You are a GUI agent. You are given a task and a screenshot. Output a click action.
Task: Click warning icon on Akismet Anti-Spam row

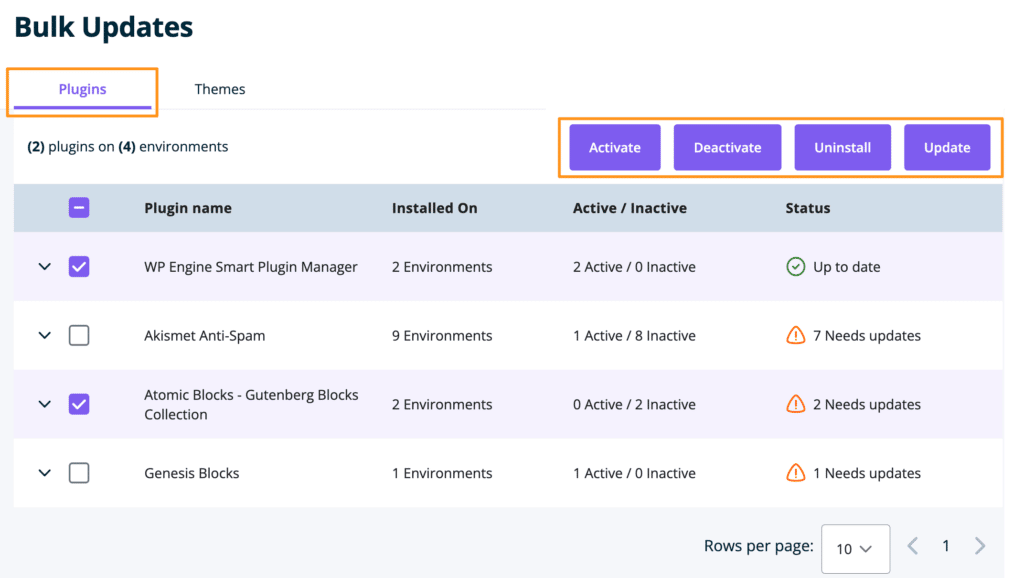(796, 336)
